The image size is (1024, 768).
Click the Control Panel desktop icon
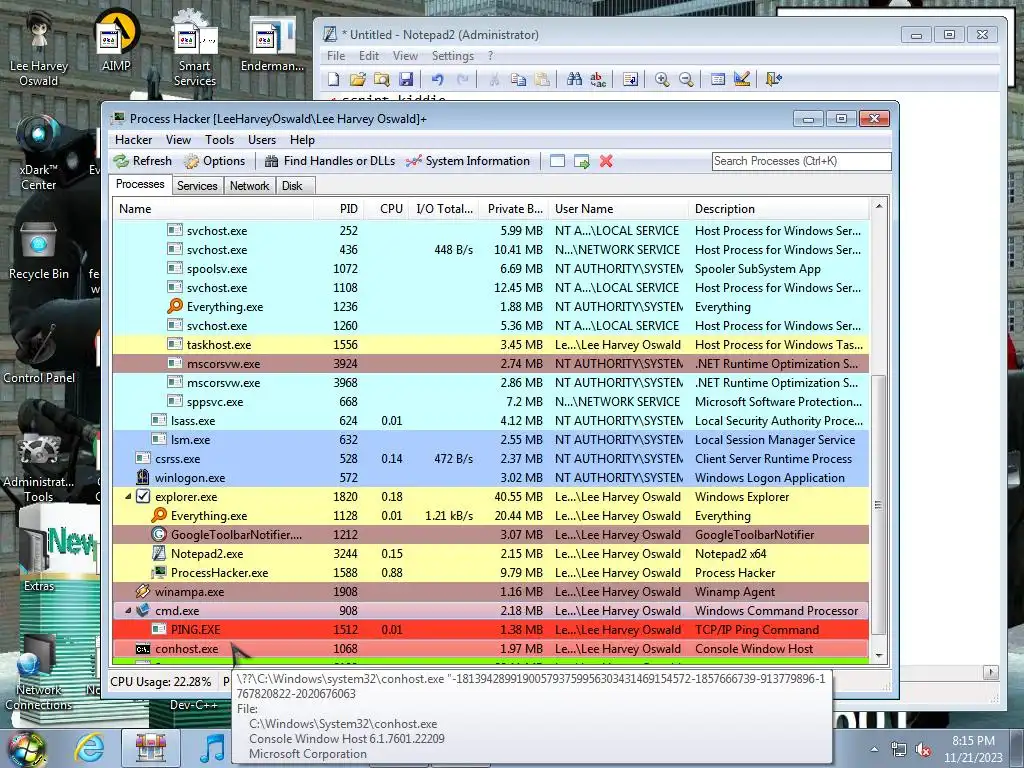[39, 351]
